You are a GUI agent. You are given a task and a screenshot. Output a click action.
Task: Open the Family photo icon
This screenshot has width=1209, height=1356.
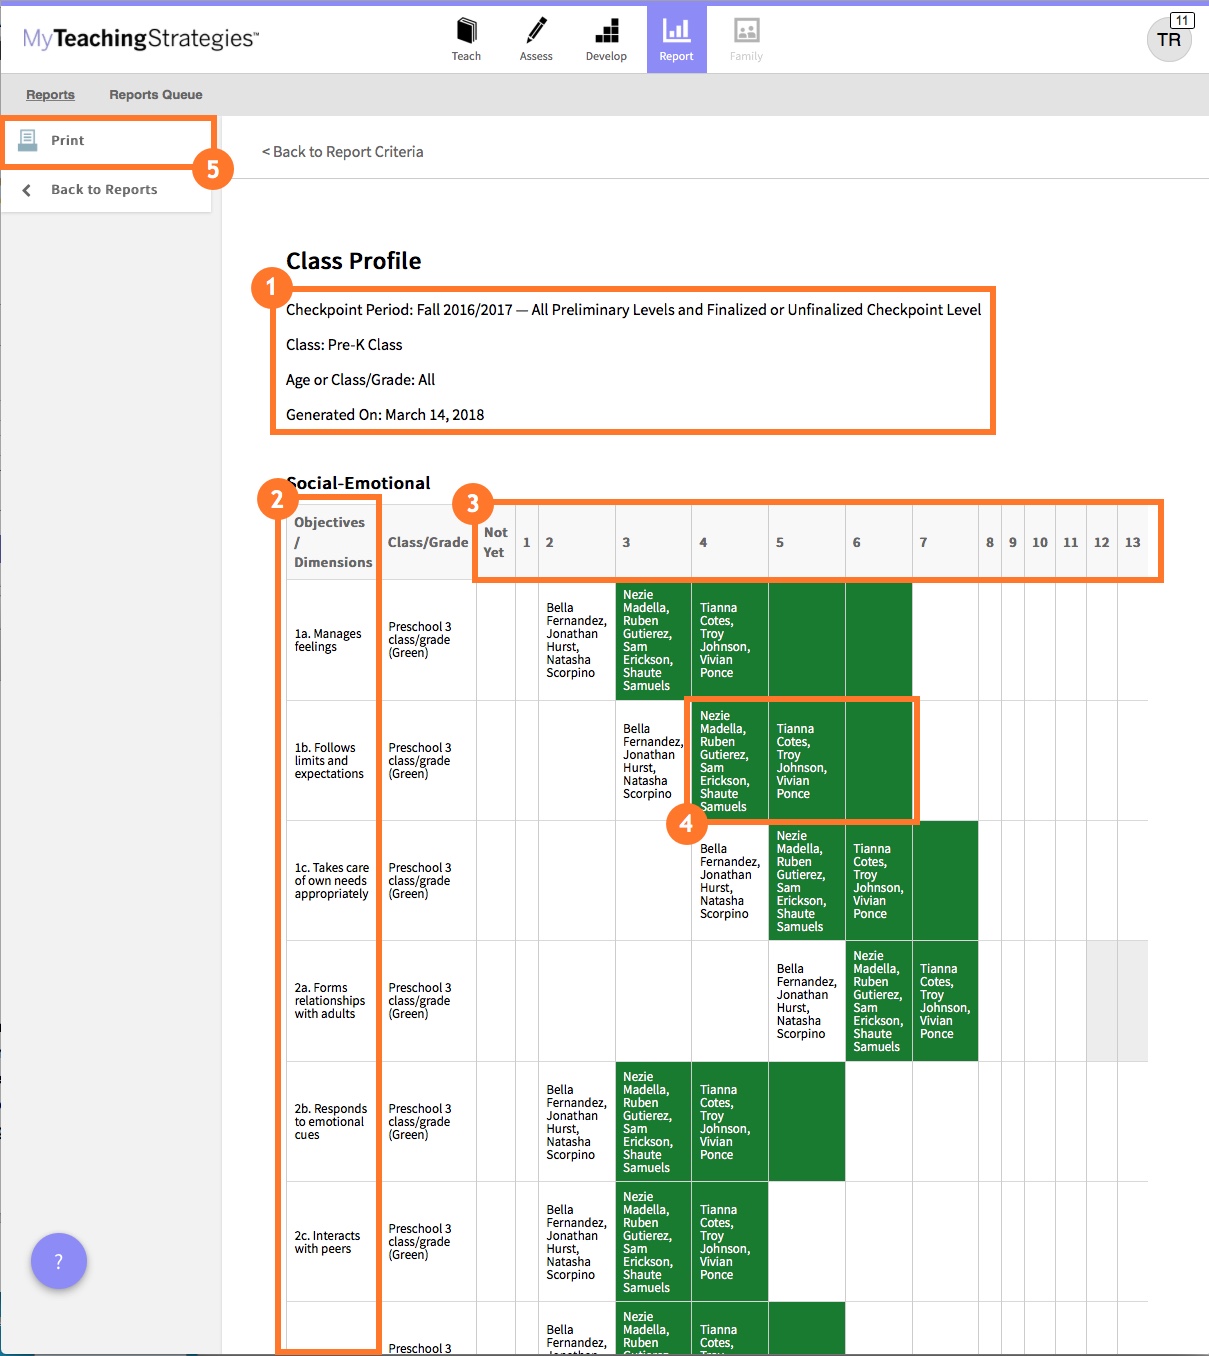pyautogui.click(x=746, y=31)
